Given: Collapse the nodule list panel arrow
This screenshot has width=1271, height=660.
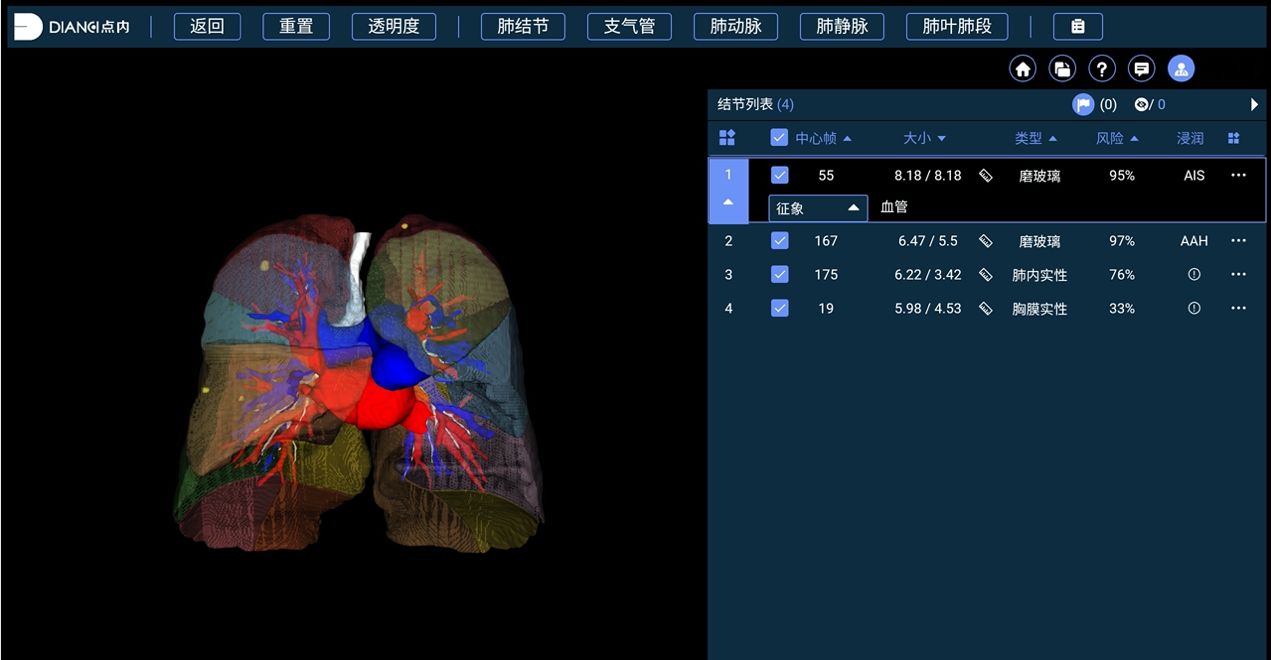Looking at the screenshot, I should coord(1254,104).
